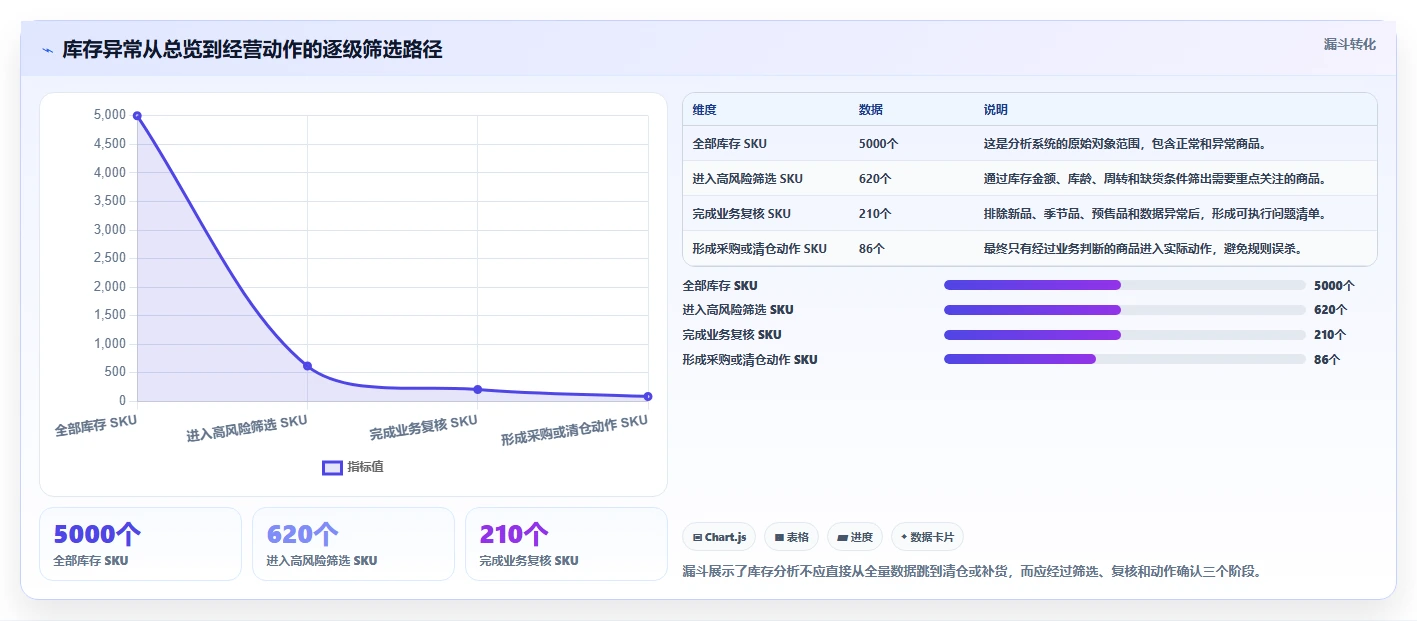Open the 5000个 全部库存 SKU card
Screen dimensions: 1417x621
pyautogui.click(x=140, y=544)
